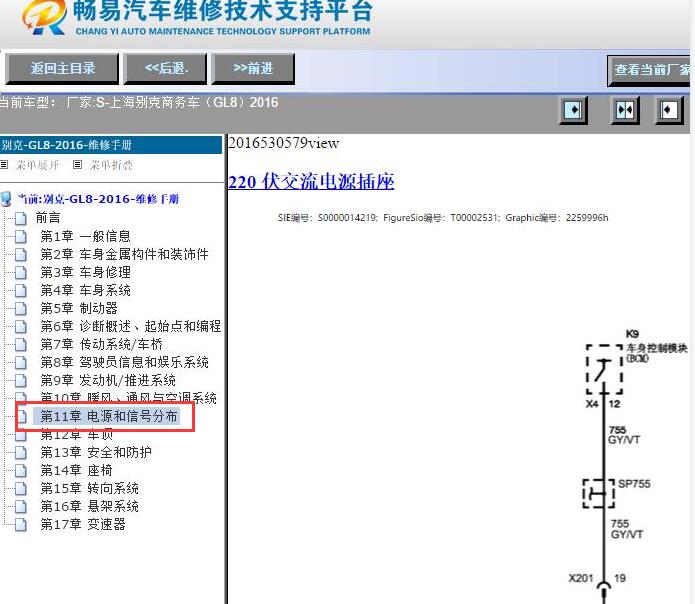Screen dimensions: 695x604
Task: Go forward with the >>前进 button
Action: 253,69
